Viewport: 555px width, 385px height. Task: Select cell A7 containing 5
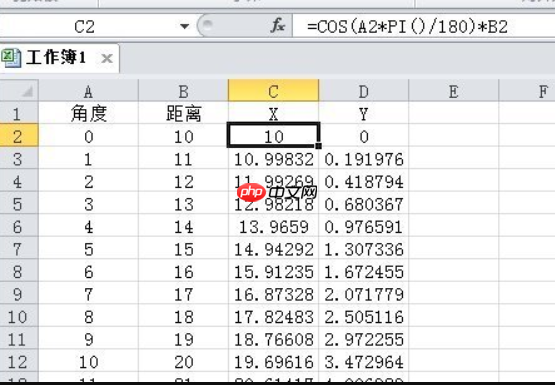coord(88,249)
